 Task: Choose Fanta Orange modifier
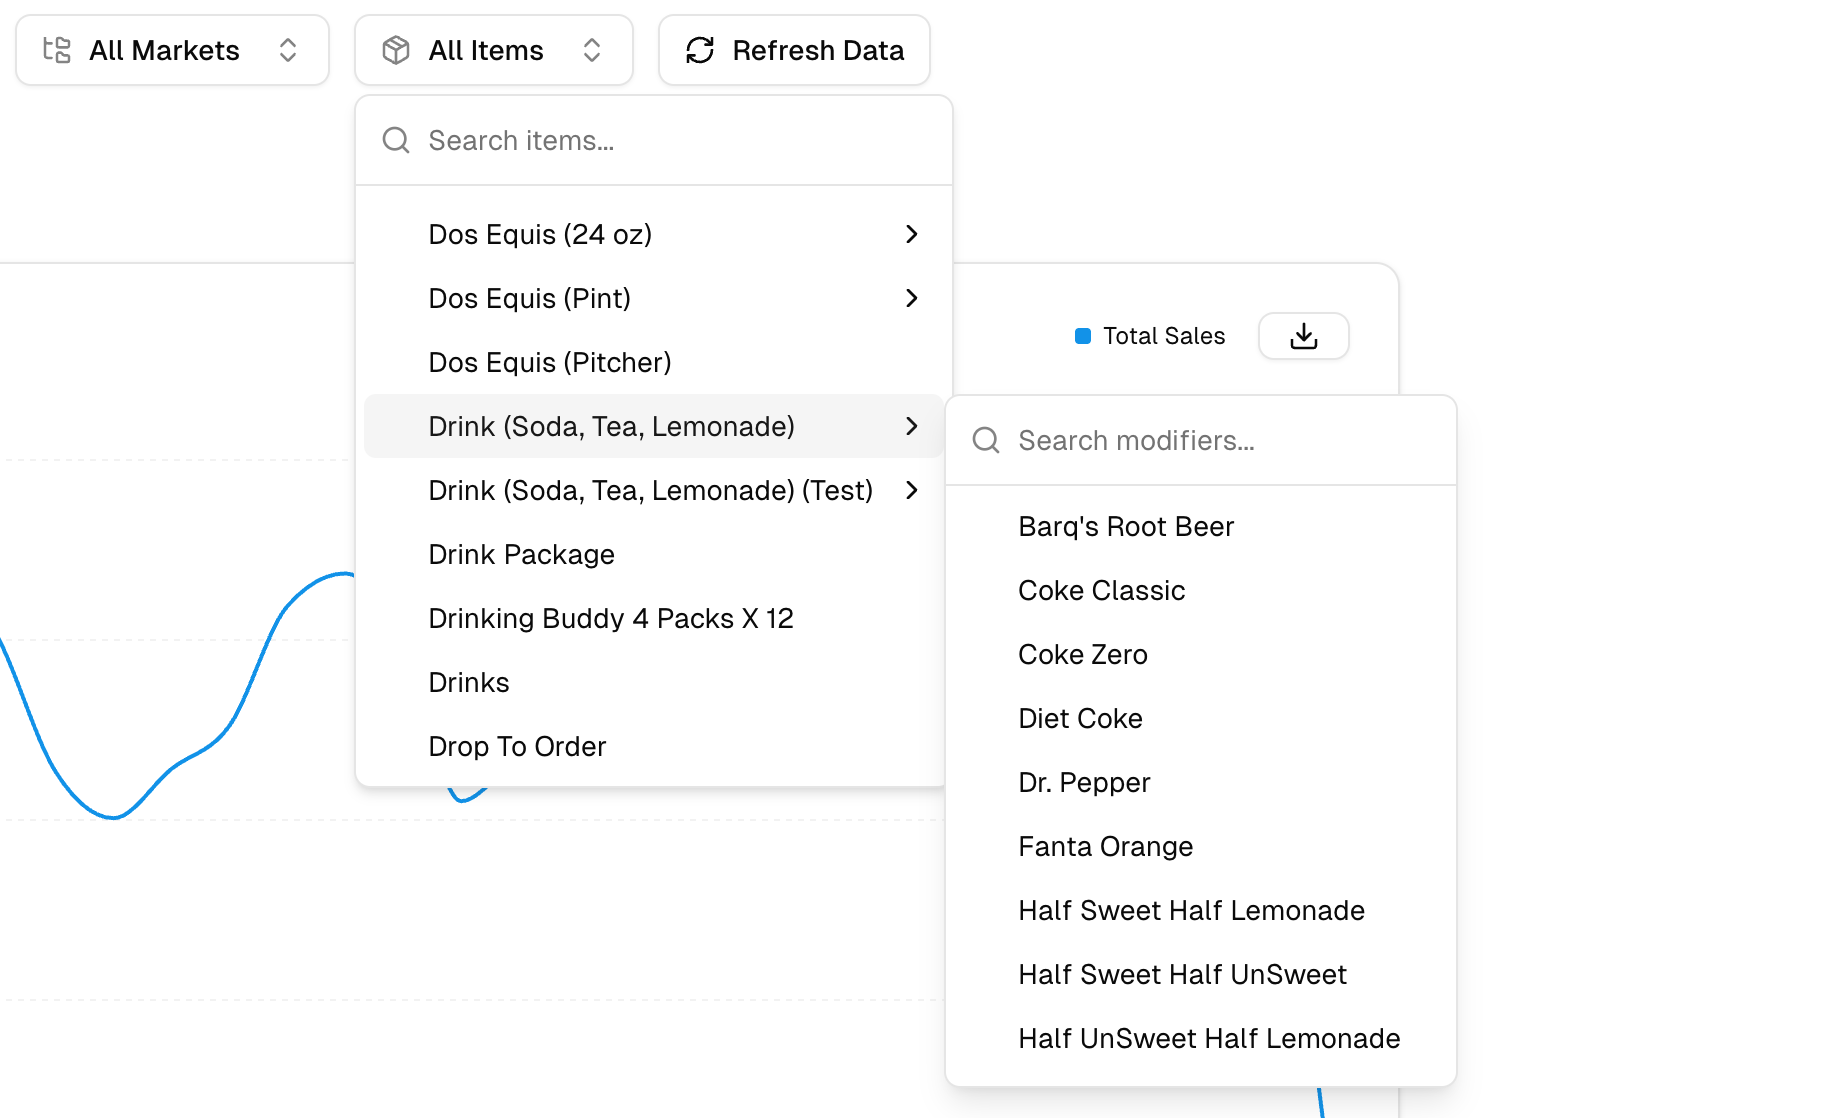1201,846
